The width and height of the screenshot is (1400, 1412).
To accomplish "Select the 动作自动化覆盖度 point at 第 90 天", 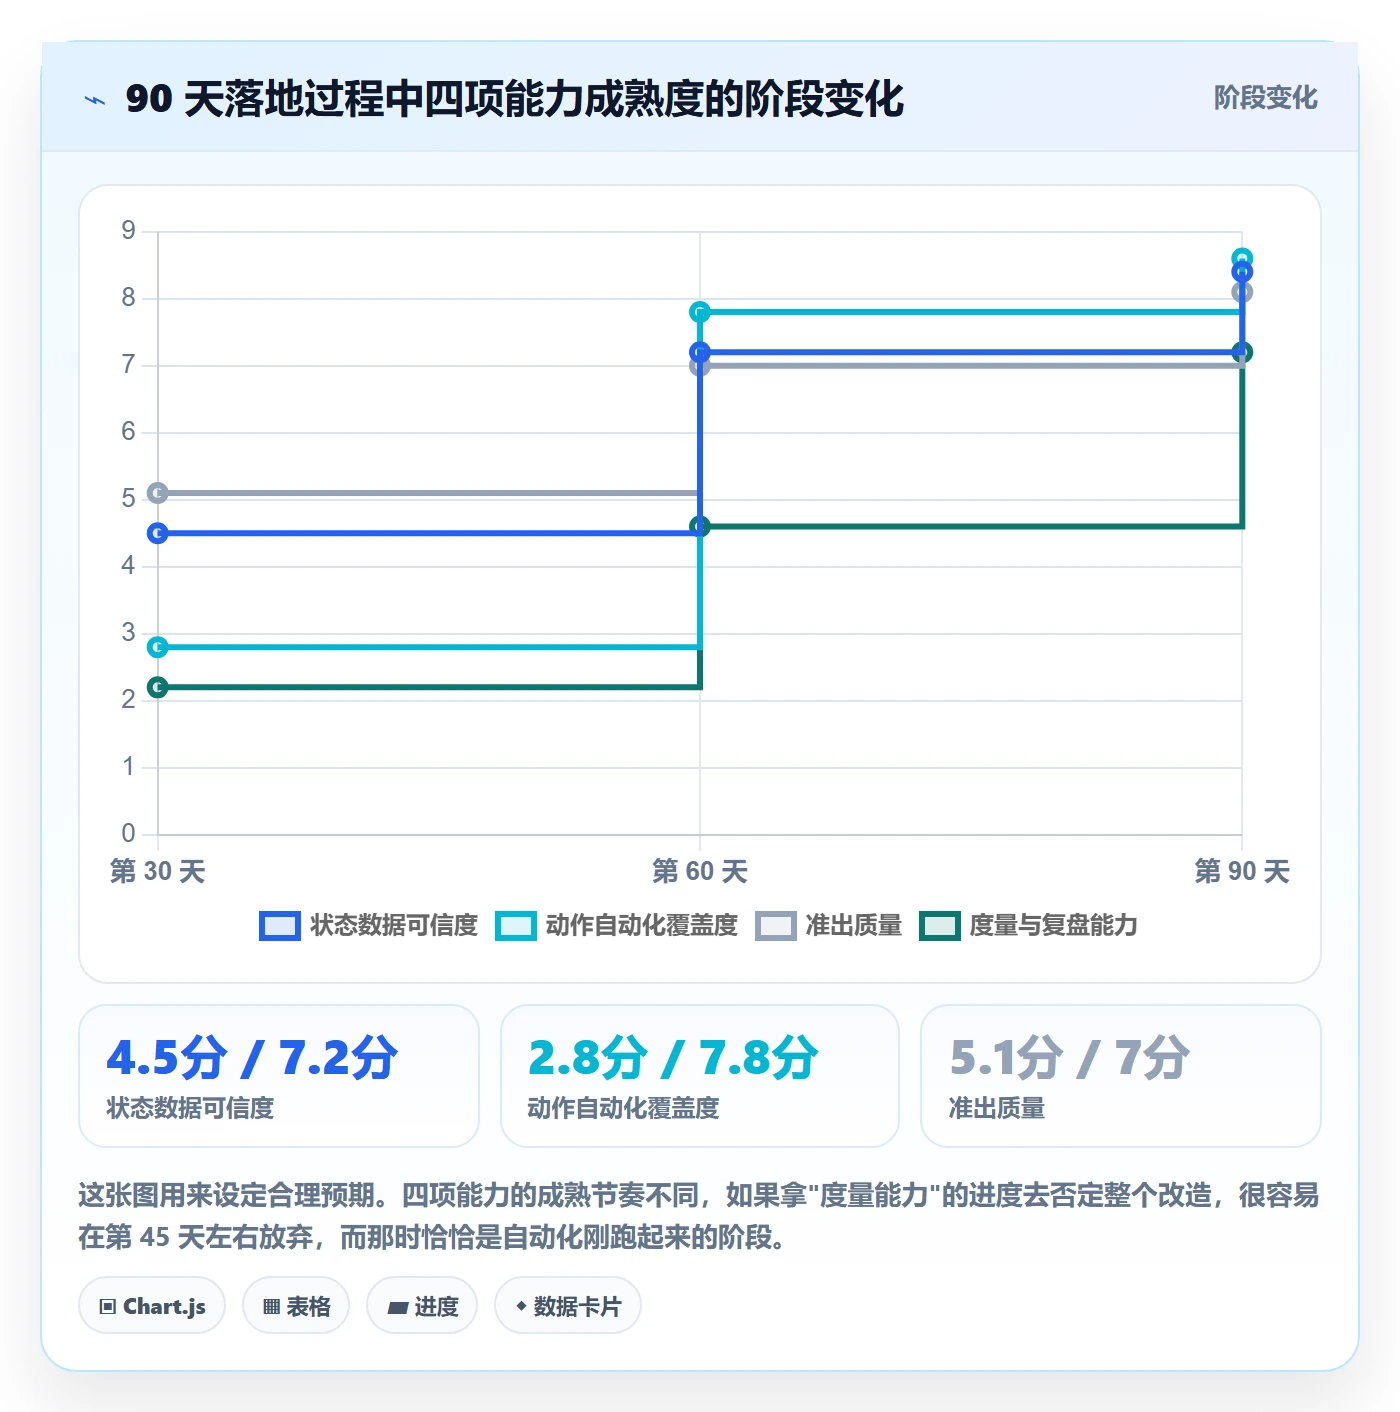I will tap(1242, 258).
